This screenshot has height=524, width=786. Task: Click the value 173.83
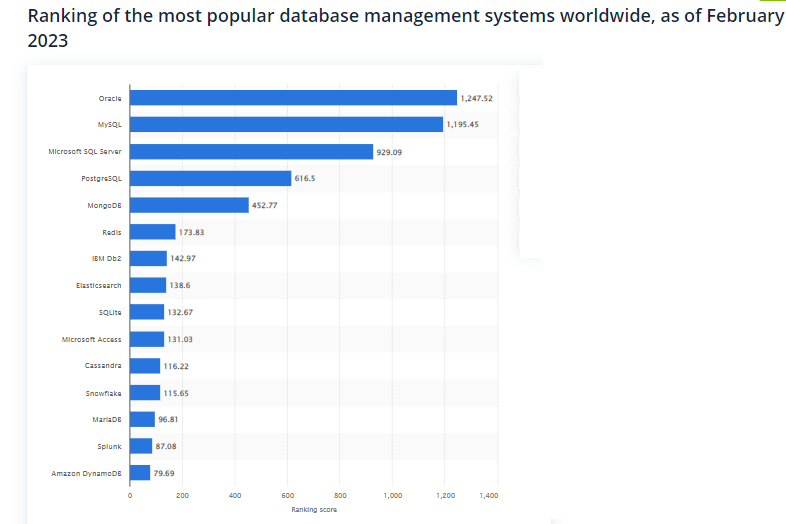point(191,232)
